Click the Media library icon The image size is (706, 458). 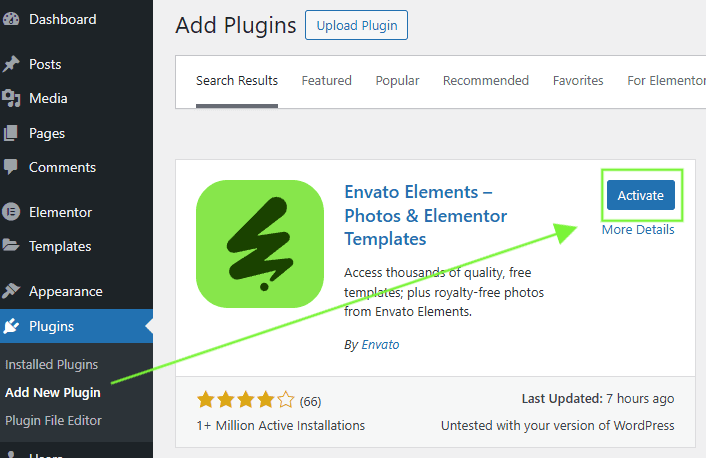11,98
